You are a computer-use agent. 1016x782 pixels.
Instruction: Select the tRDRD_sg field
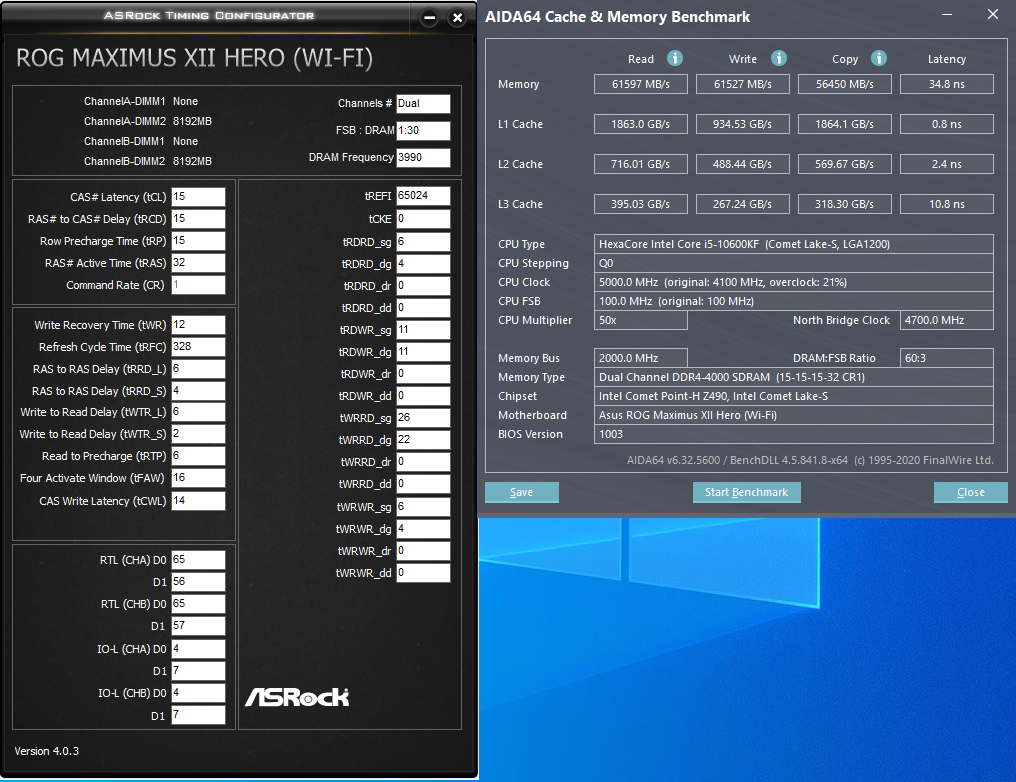423,242
